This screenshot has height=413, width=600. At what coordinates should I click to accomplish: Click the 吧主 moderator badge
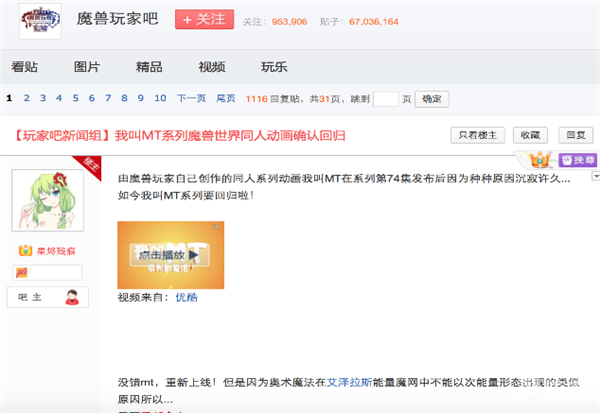click(x=48, y=297)
